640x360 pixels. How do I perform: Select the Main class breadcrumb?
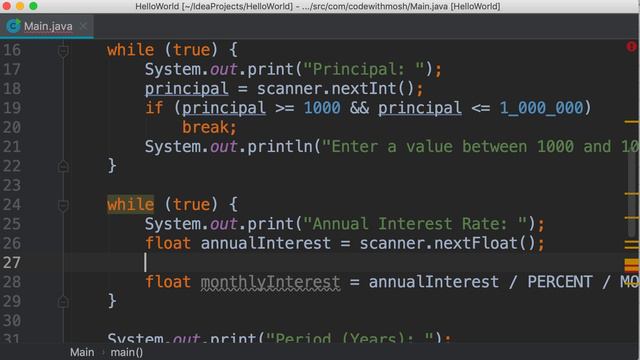pyautogui.click(x=82, y=352)
